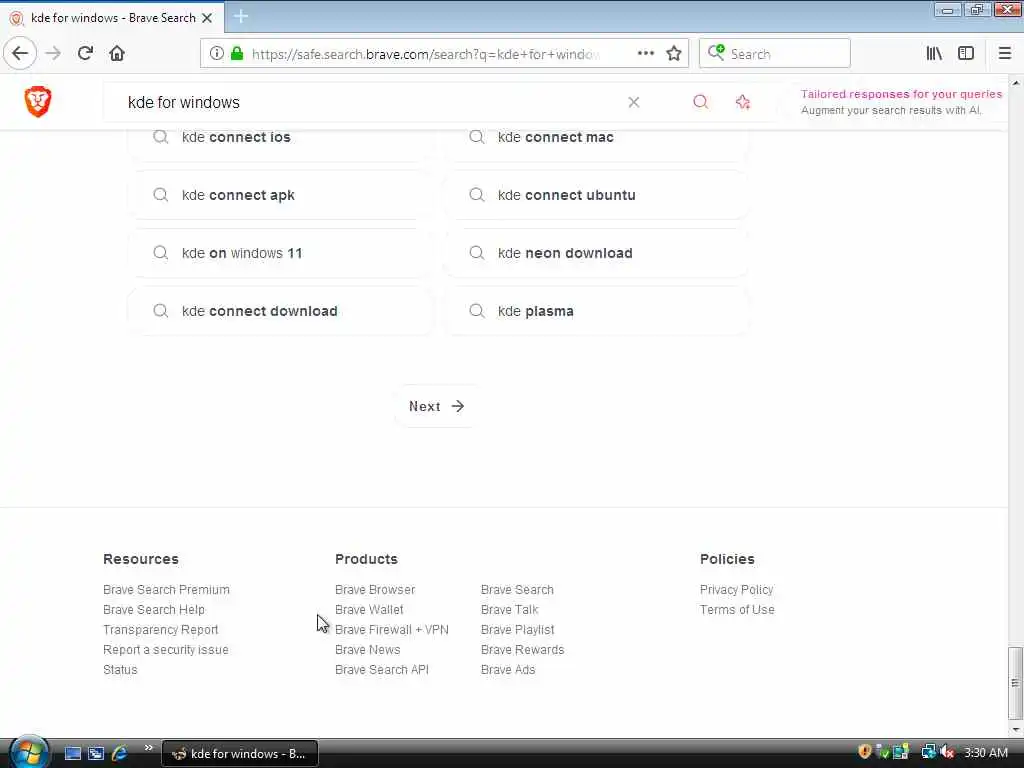Open Brave Search Help link
This screenshot has height=768, width=1024.
(154, 610)
